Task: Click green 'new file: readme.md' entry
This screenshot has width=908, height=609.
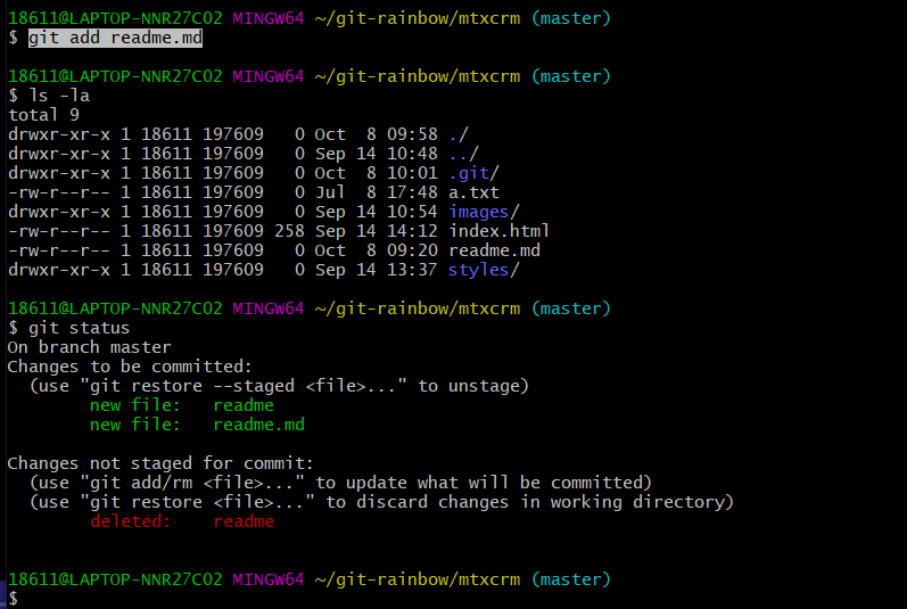Action: tap(197, 424)
